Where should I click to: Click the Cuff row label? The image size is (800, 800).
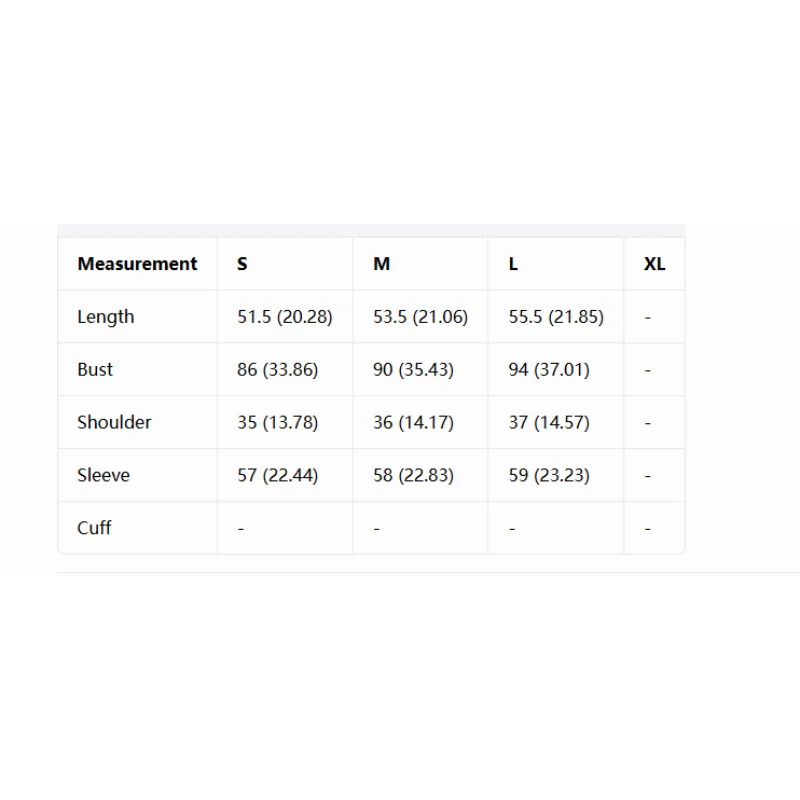click(94, 528)
